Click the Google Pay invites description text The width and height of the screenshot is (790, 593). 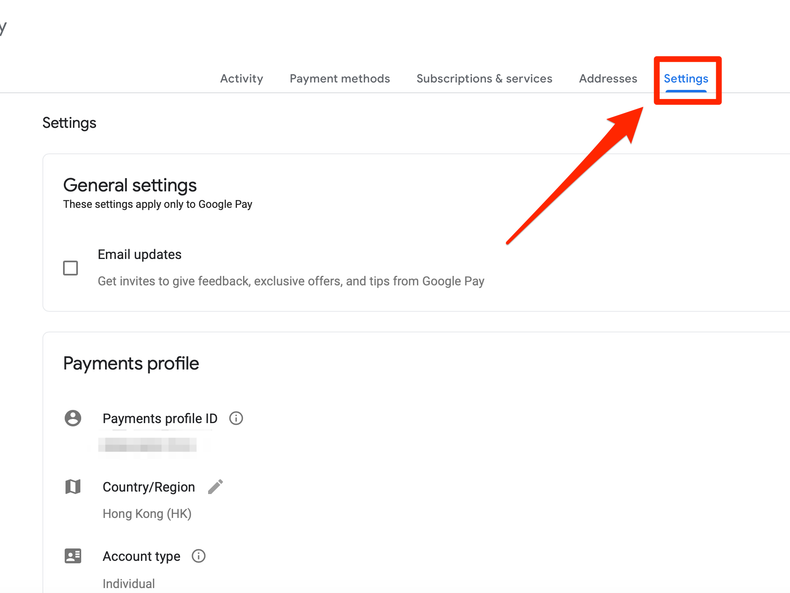click(x=291, y=281)
